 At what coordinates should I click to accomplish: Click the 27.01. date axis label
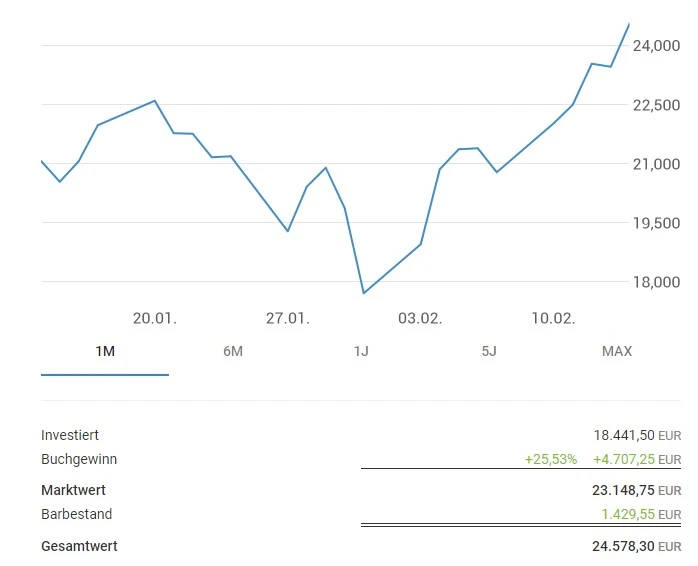click(x=288, y=318)
